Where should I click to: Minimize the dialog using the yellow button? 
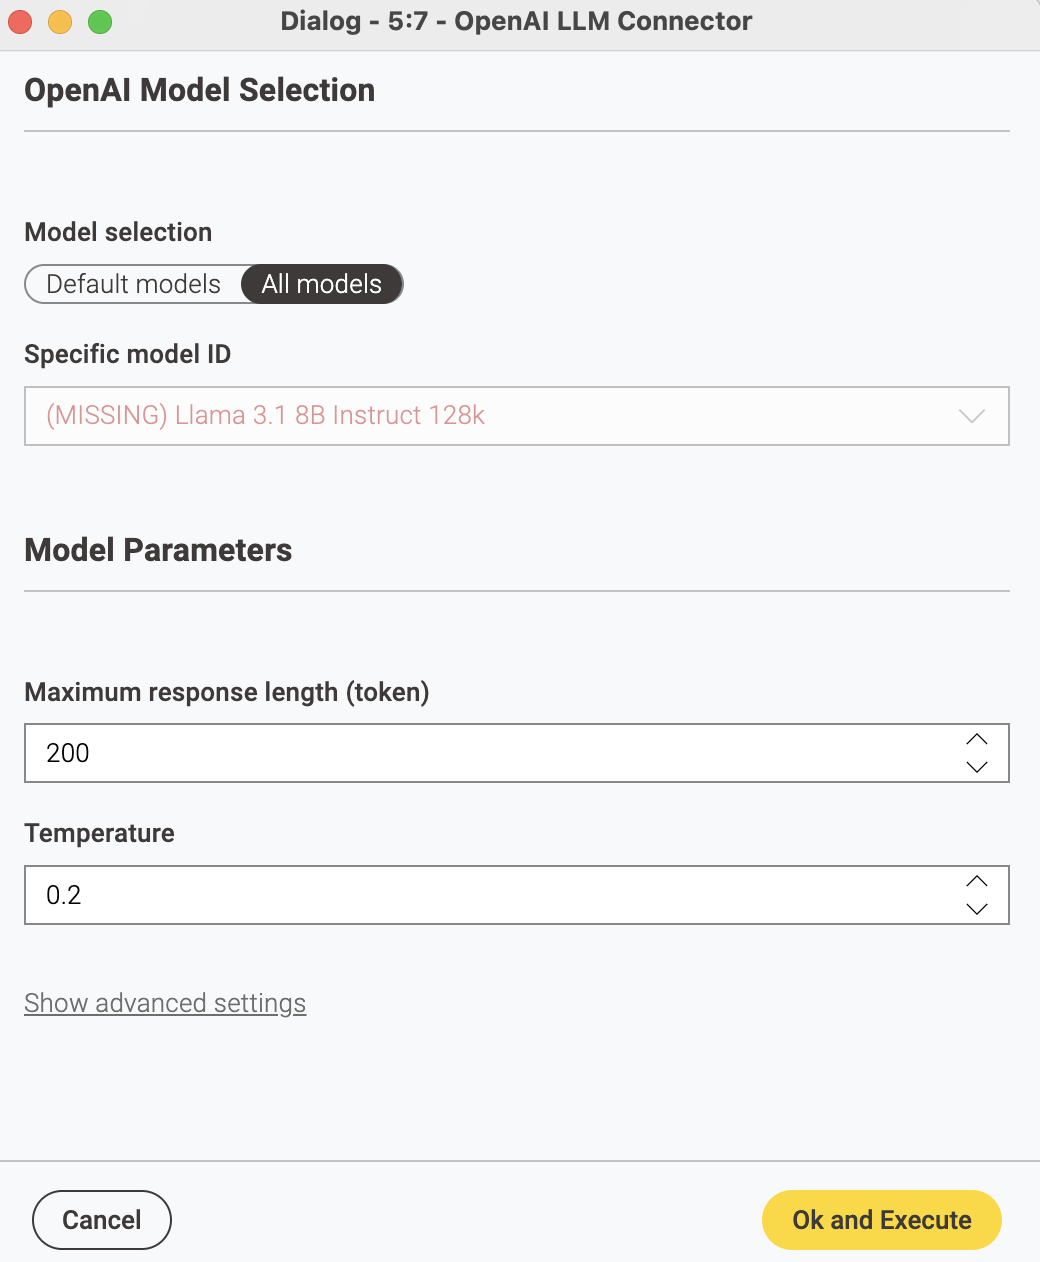60,21
